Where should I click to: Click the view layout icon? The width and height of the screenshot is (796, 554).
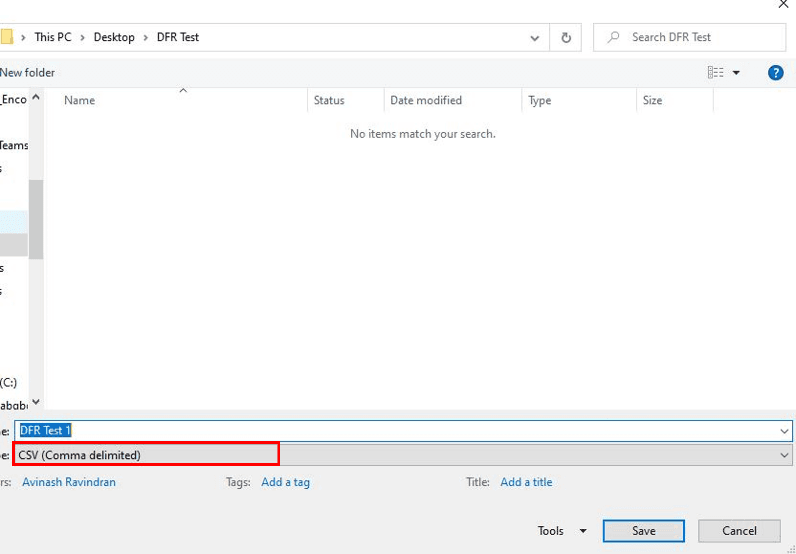[715, 73]
